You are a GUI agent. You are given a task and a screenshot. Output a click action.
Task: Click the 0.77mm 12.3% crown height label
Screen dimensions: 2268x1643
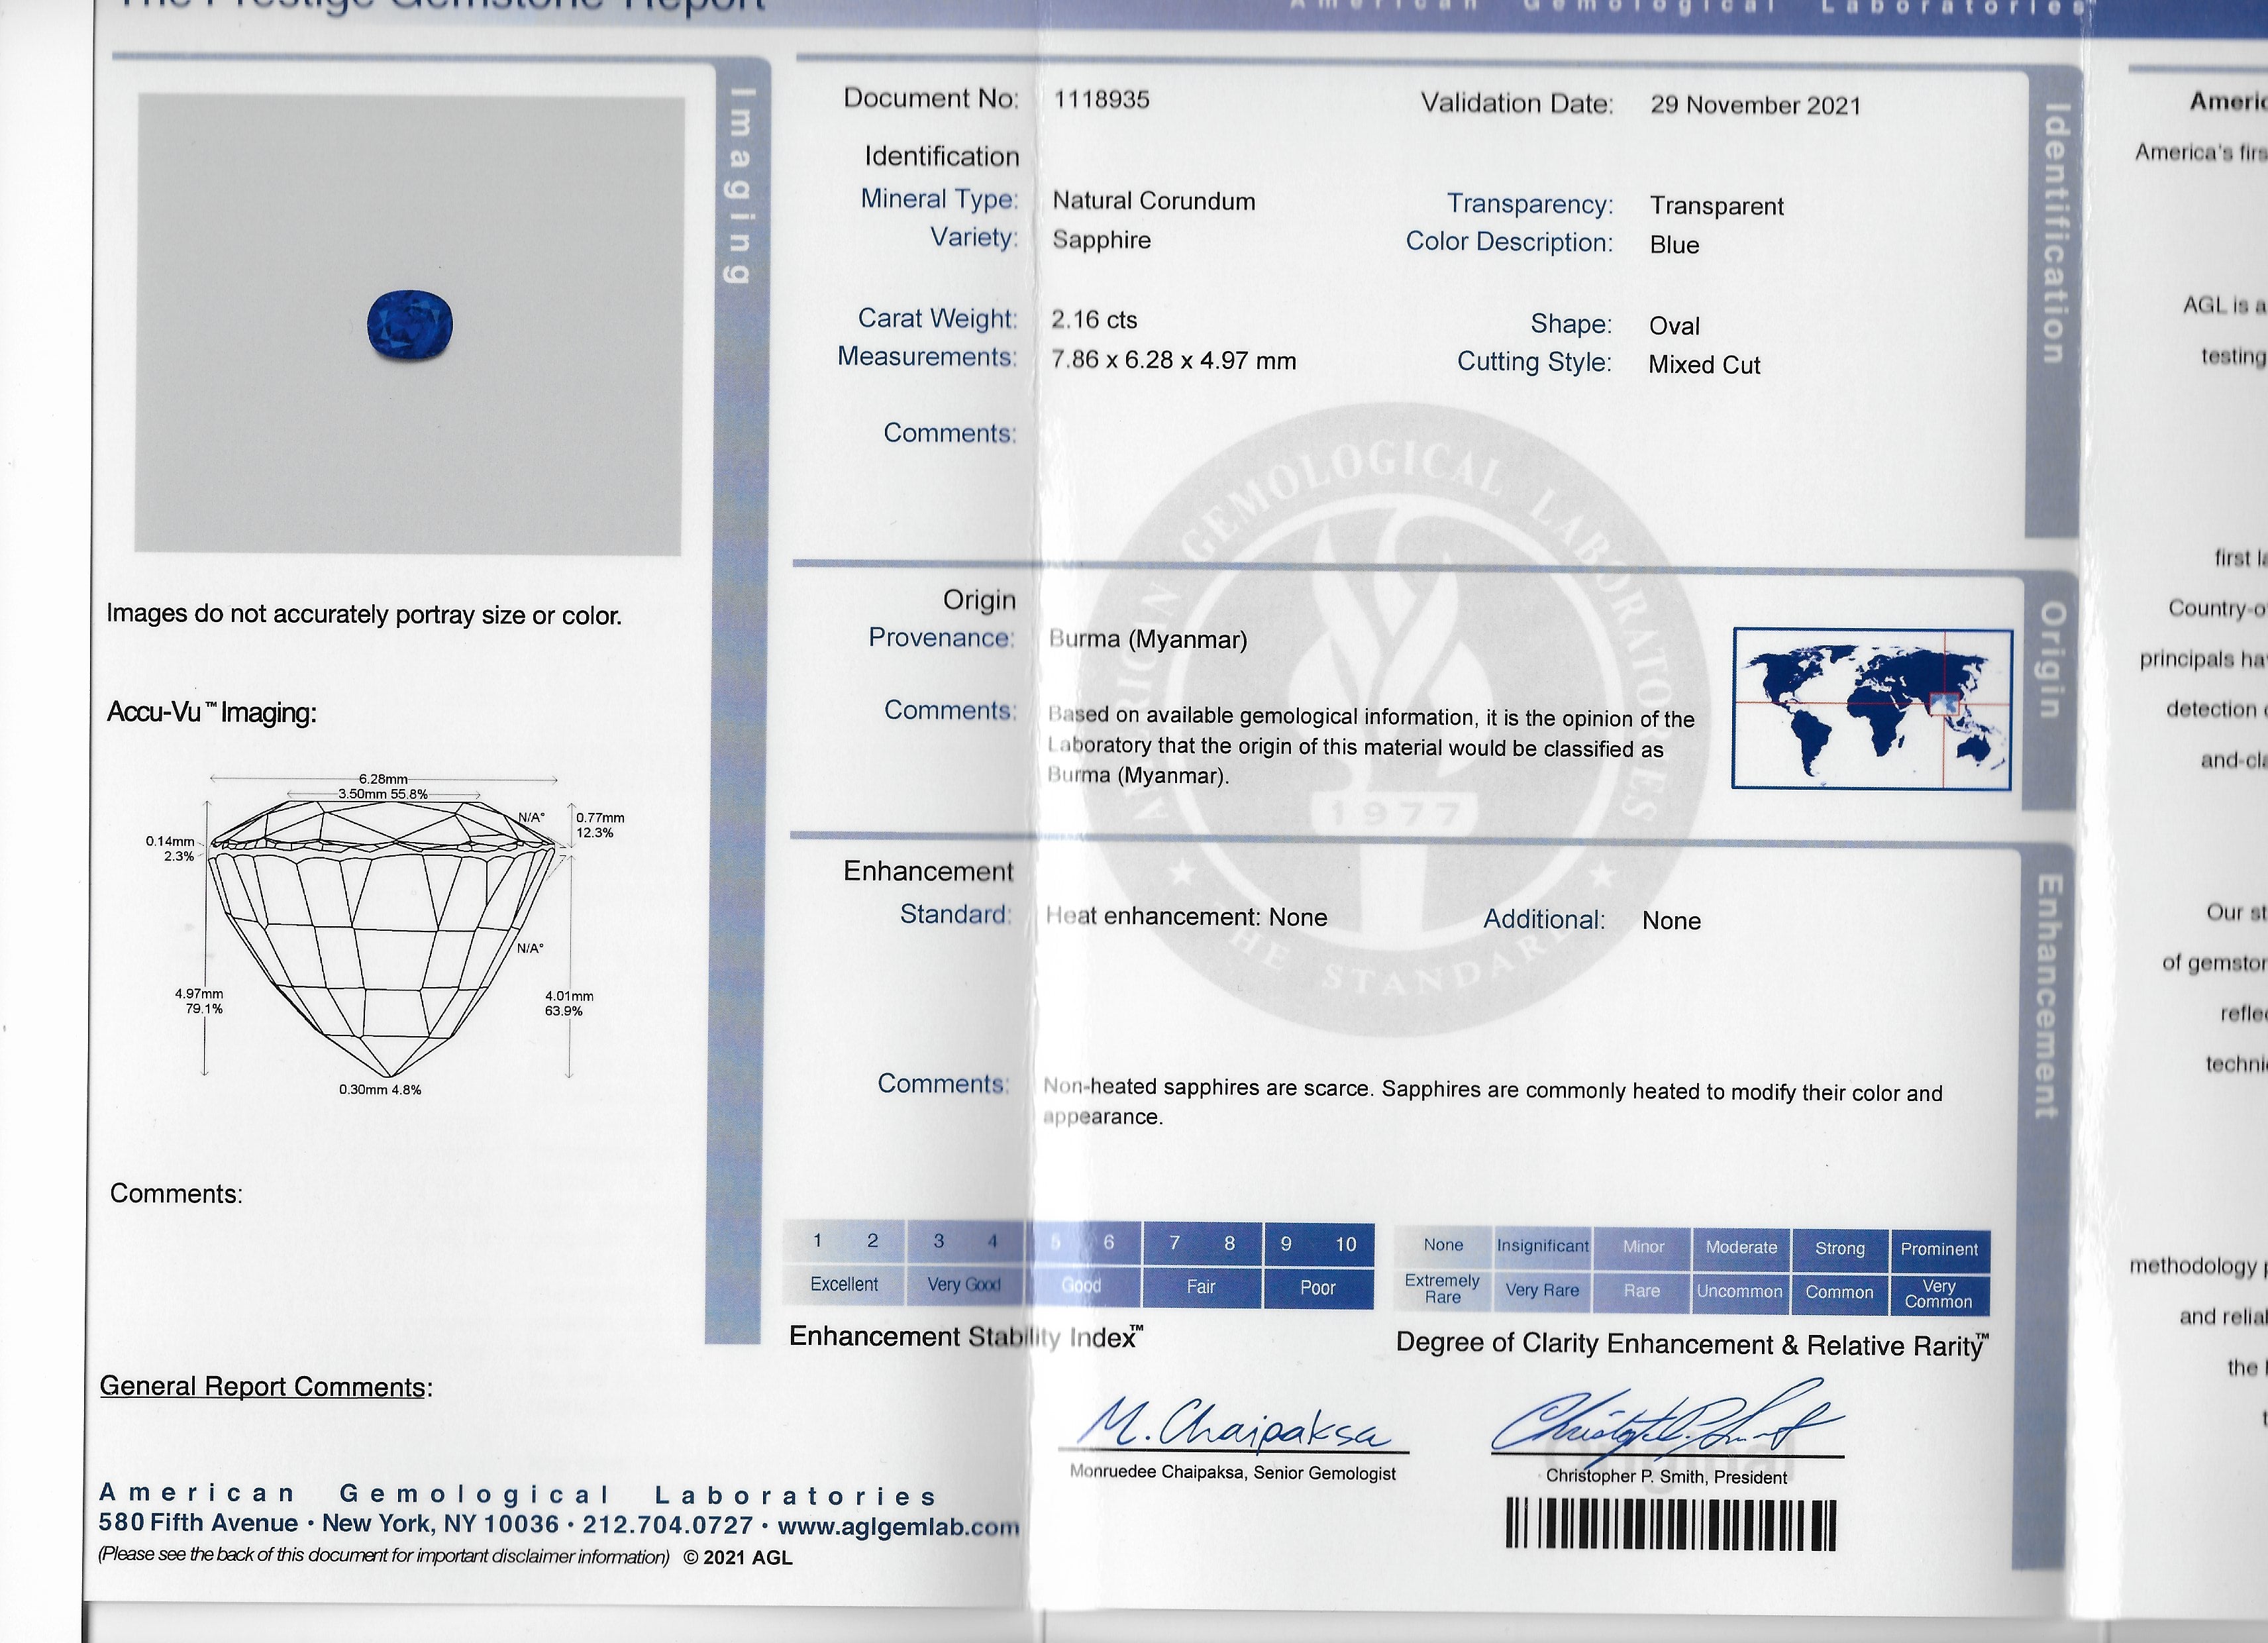tap(599, 825)
